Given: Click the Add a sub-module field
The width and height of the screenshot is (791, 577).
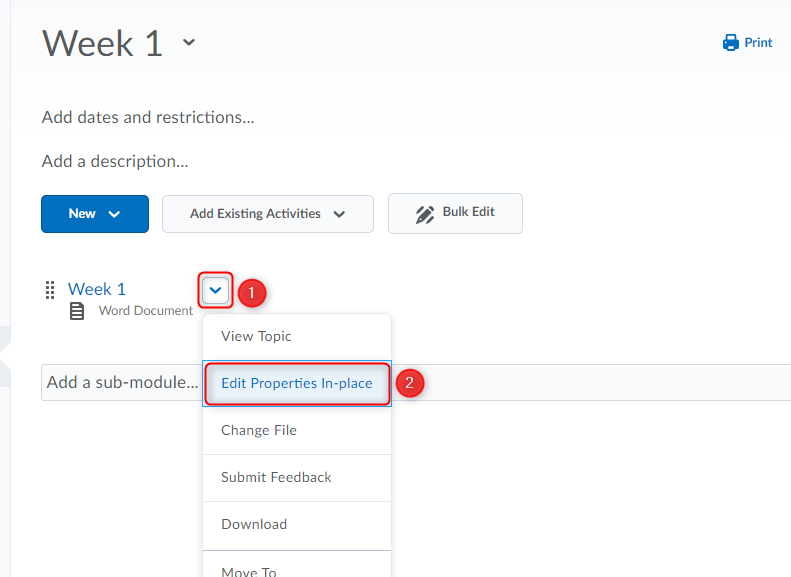Looking at the screenshot, I should 121,383.
